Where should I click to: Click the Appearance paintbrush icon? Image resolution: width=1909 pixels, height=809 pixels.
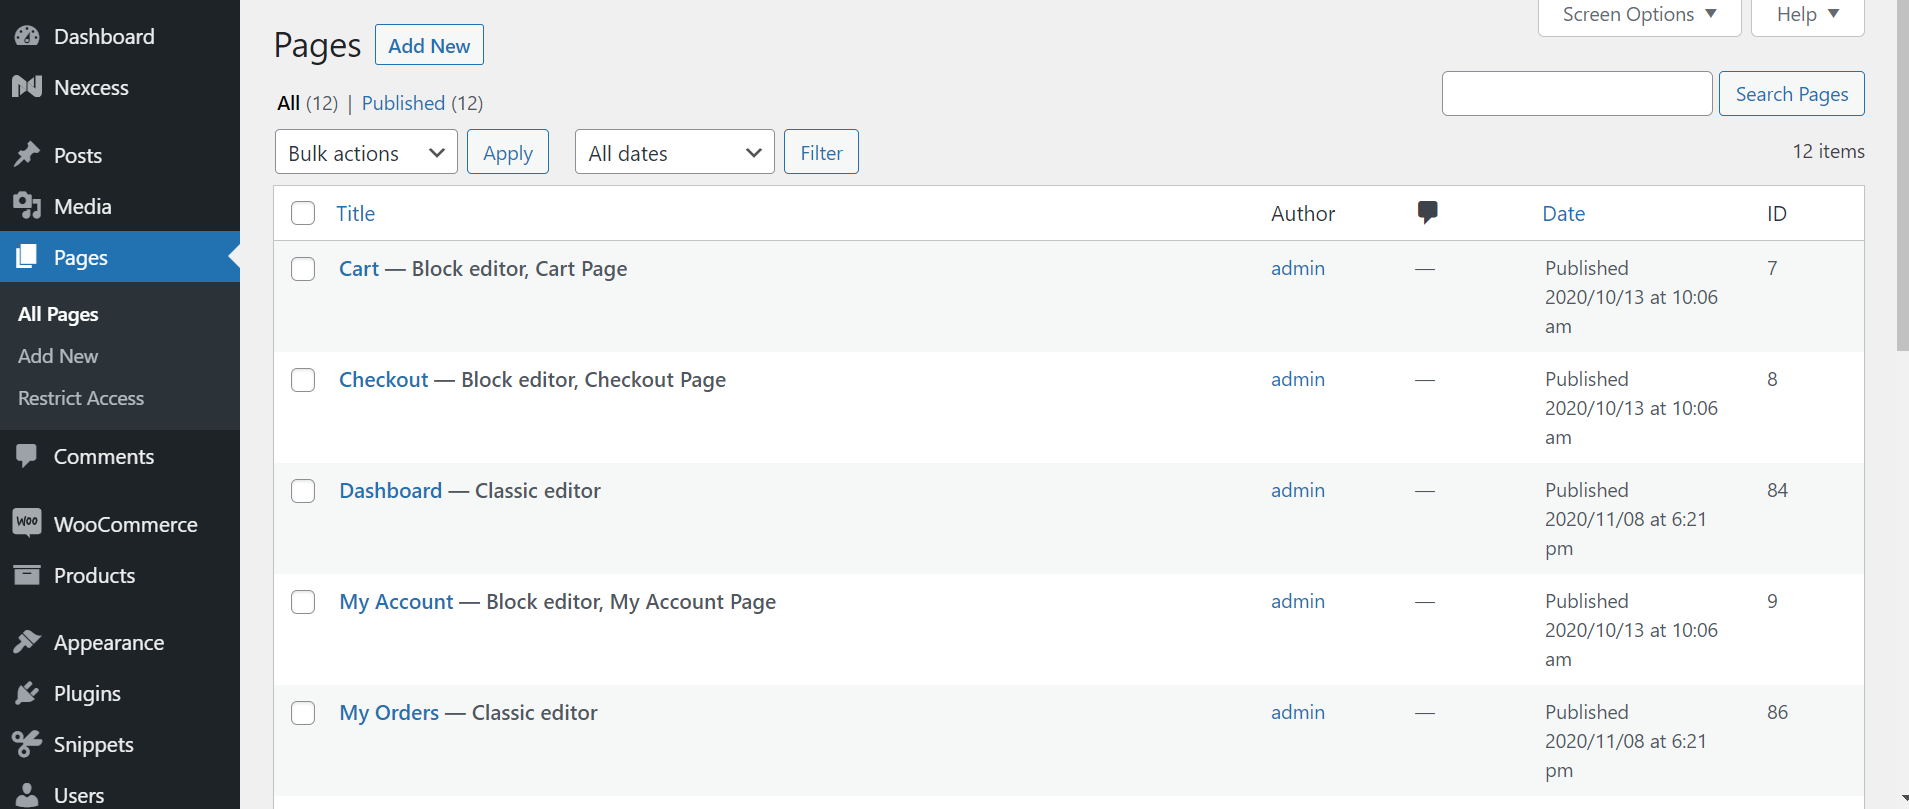(27, 642)
